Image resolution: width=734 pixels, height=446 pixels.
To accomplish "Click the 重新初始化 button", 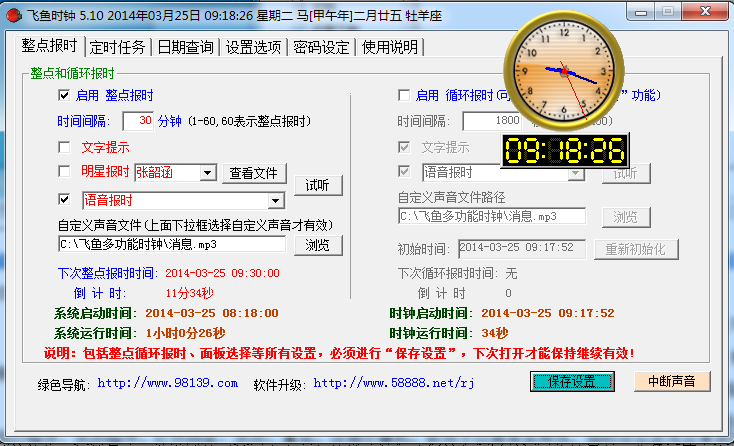I will (x=636, y=249).
